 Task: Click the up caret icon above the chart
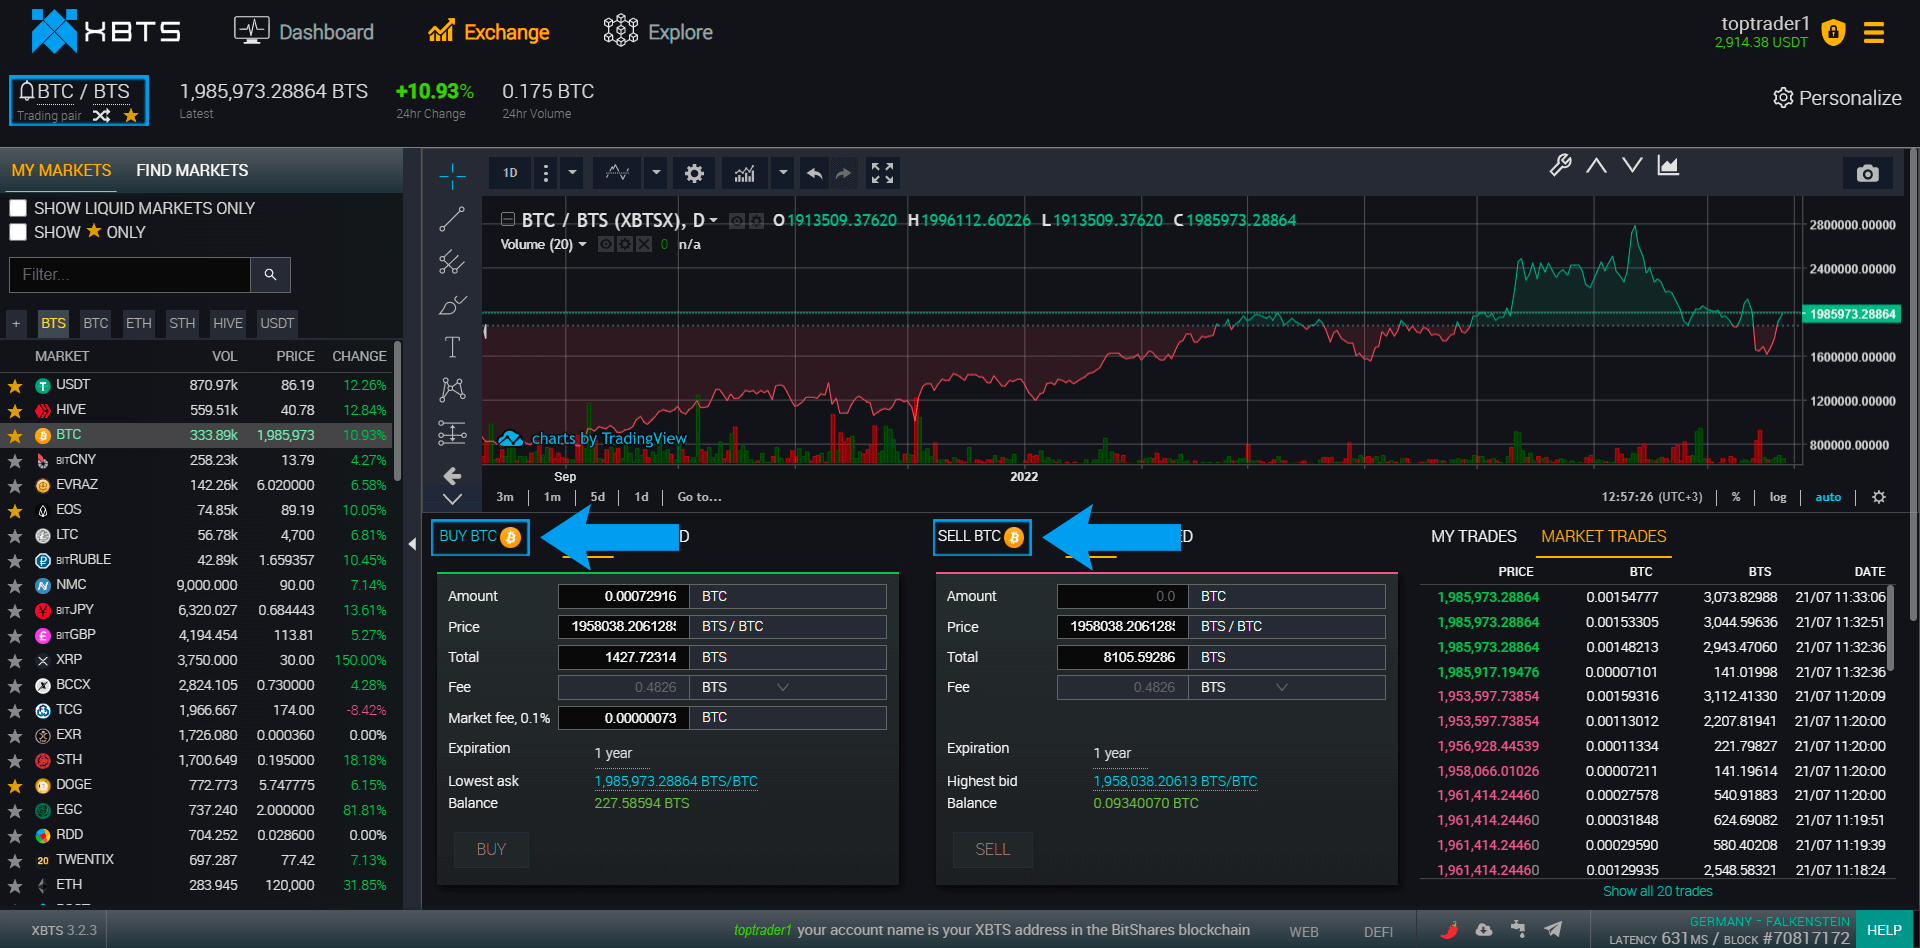click(1596, 165)
